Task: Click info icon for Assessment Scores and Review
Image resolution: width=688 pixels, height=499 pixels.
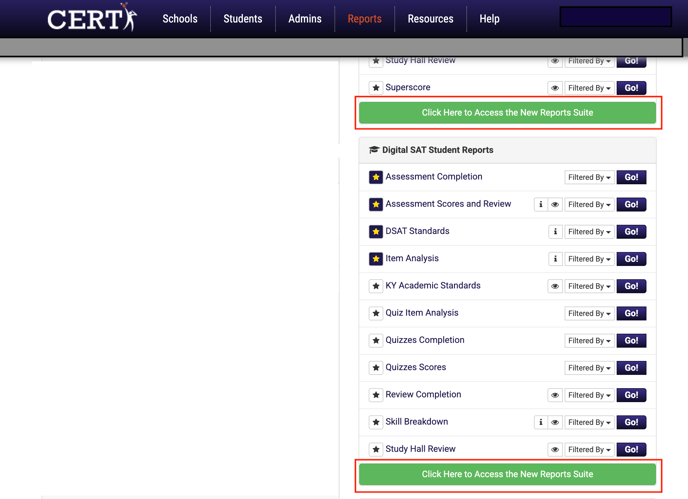Action: pyautogui.click(x=541, y=205)
